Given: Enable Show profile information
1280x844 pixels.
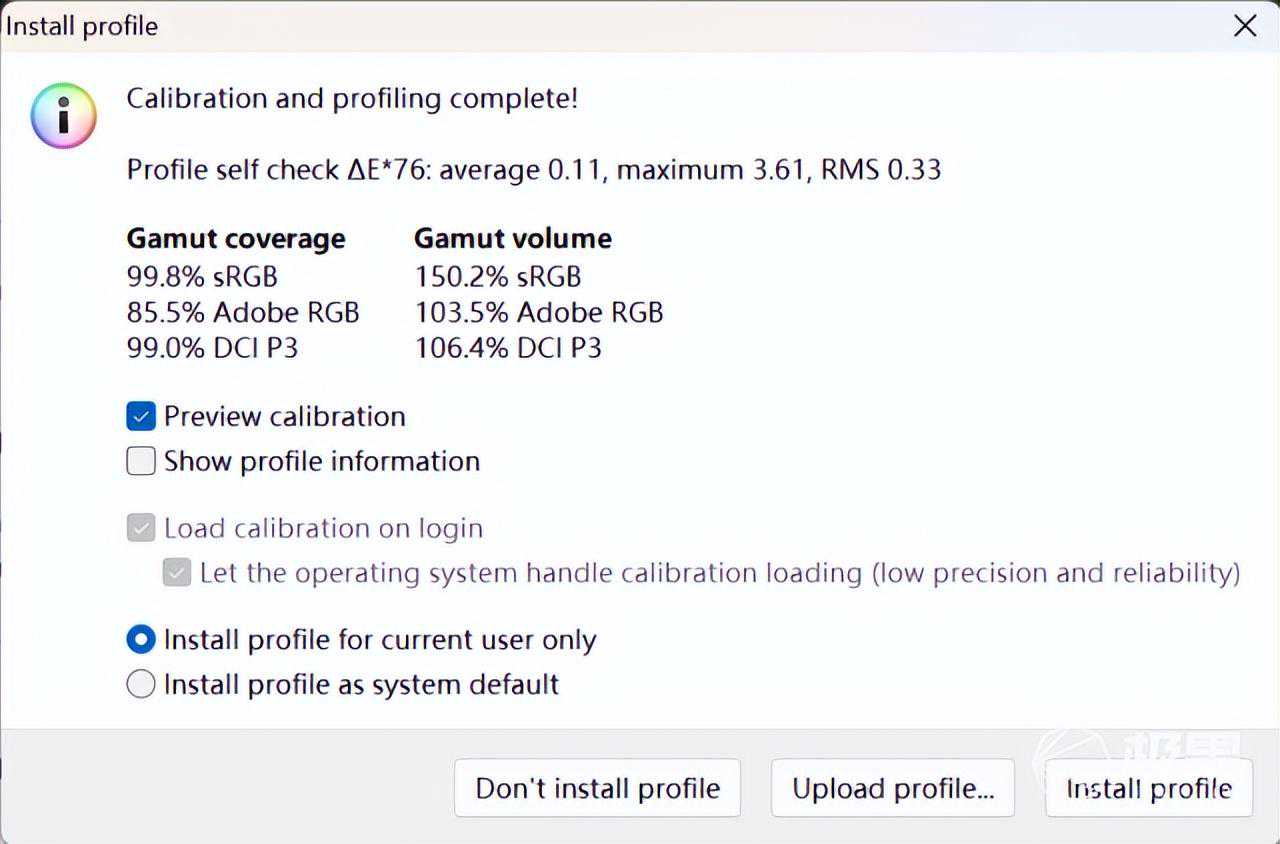Looking at the screenshot, I should [141, 461].
